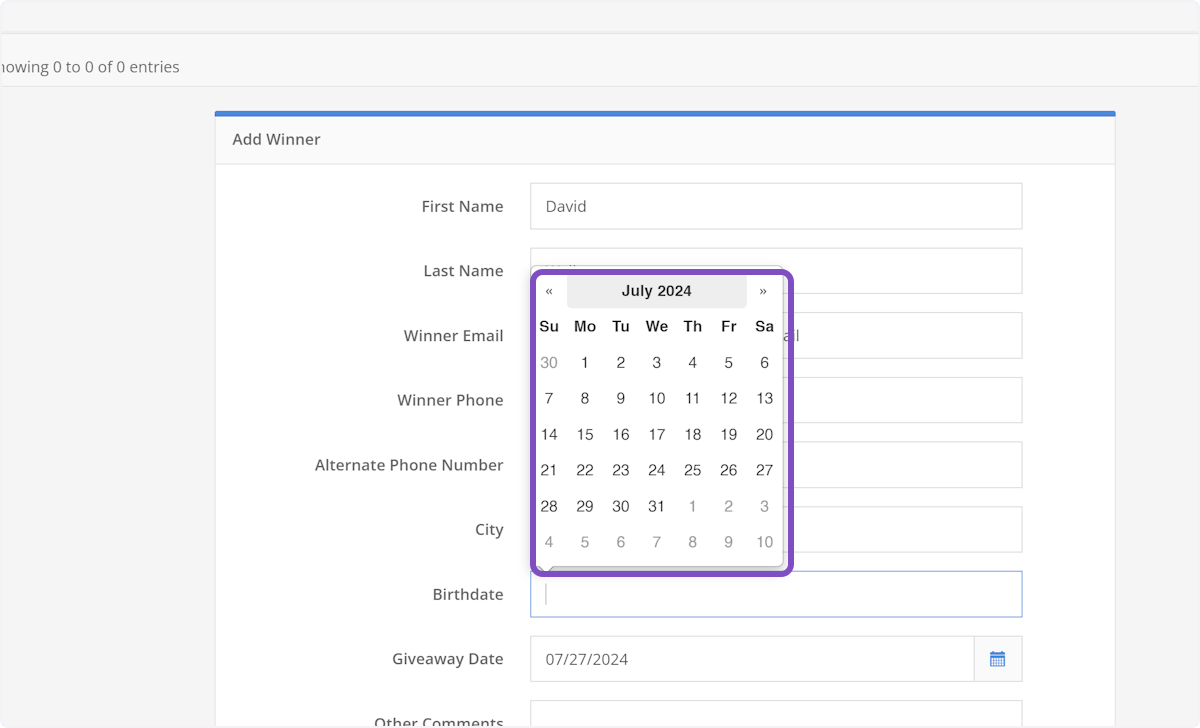Select July 2024 header to change month view
Viewport: 1200px width, 728px height.
(656, 291)
